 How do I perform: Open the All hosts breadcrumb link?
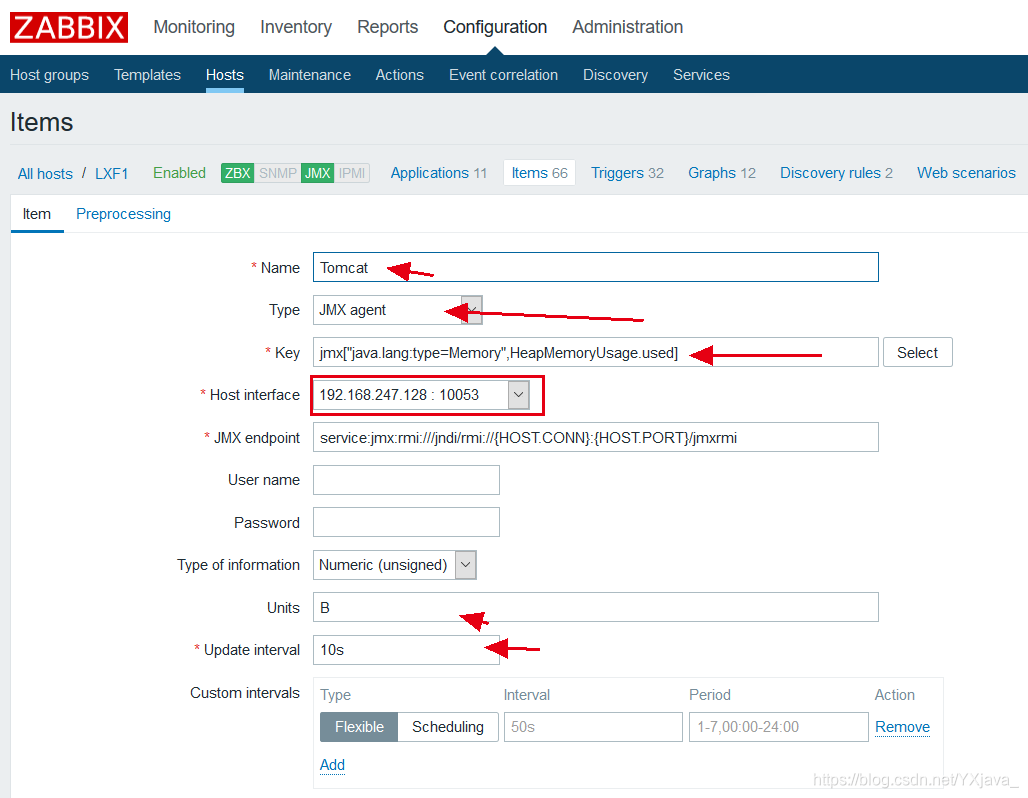point(45,174)
